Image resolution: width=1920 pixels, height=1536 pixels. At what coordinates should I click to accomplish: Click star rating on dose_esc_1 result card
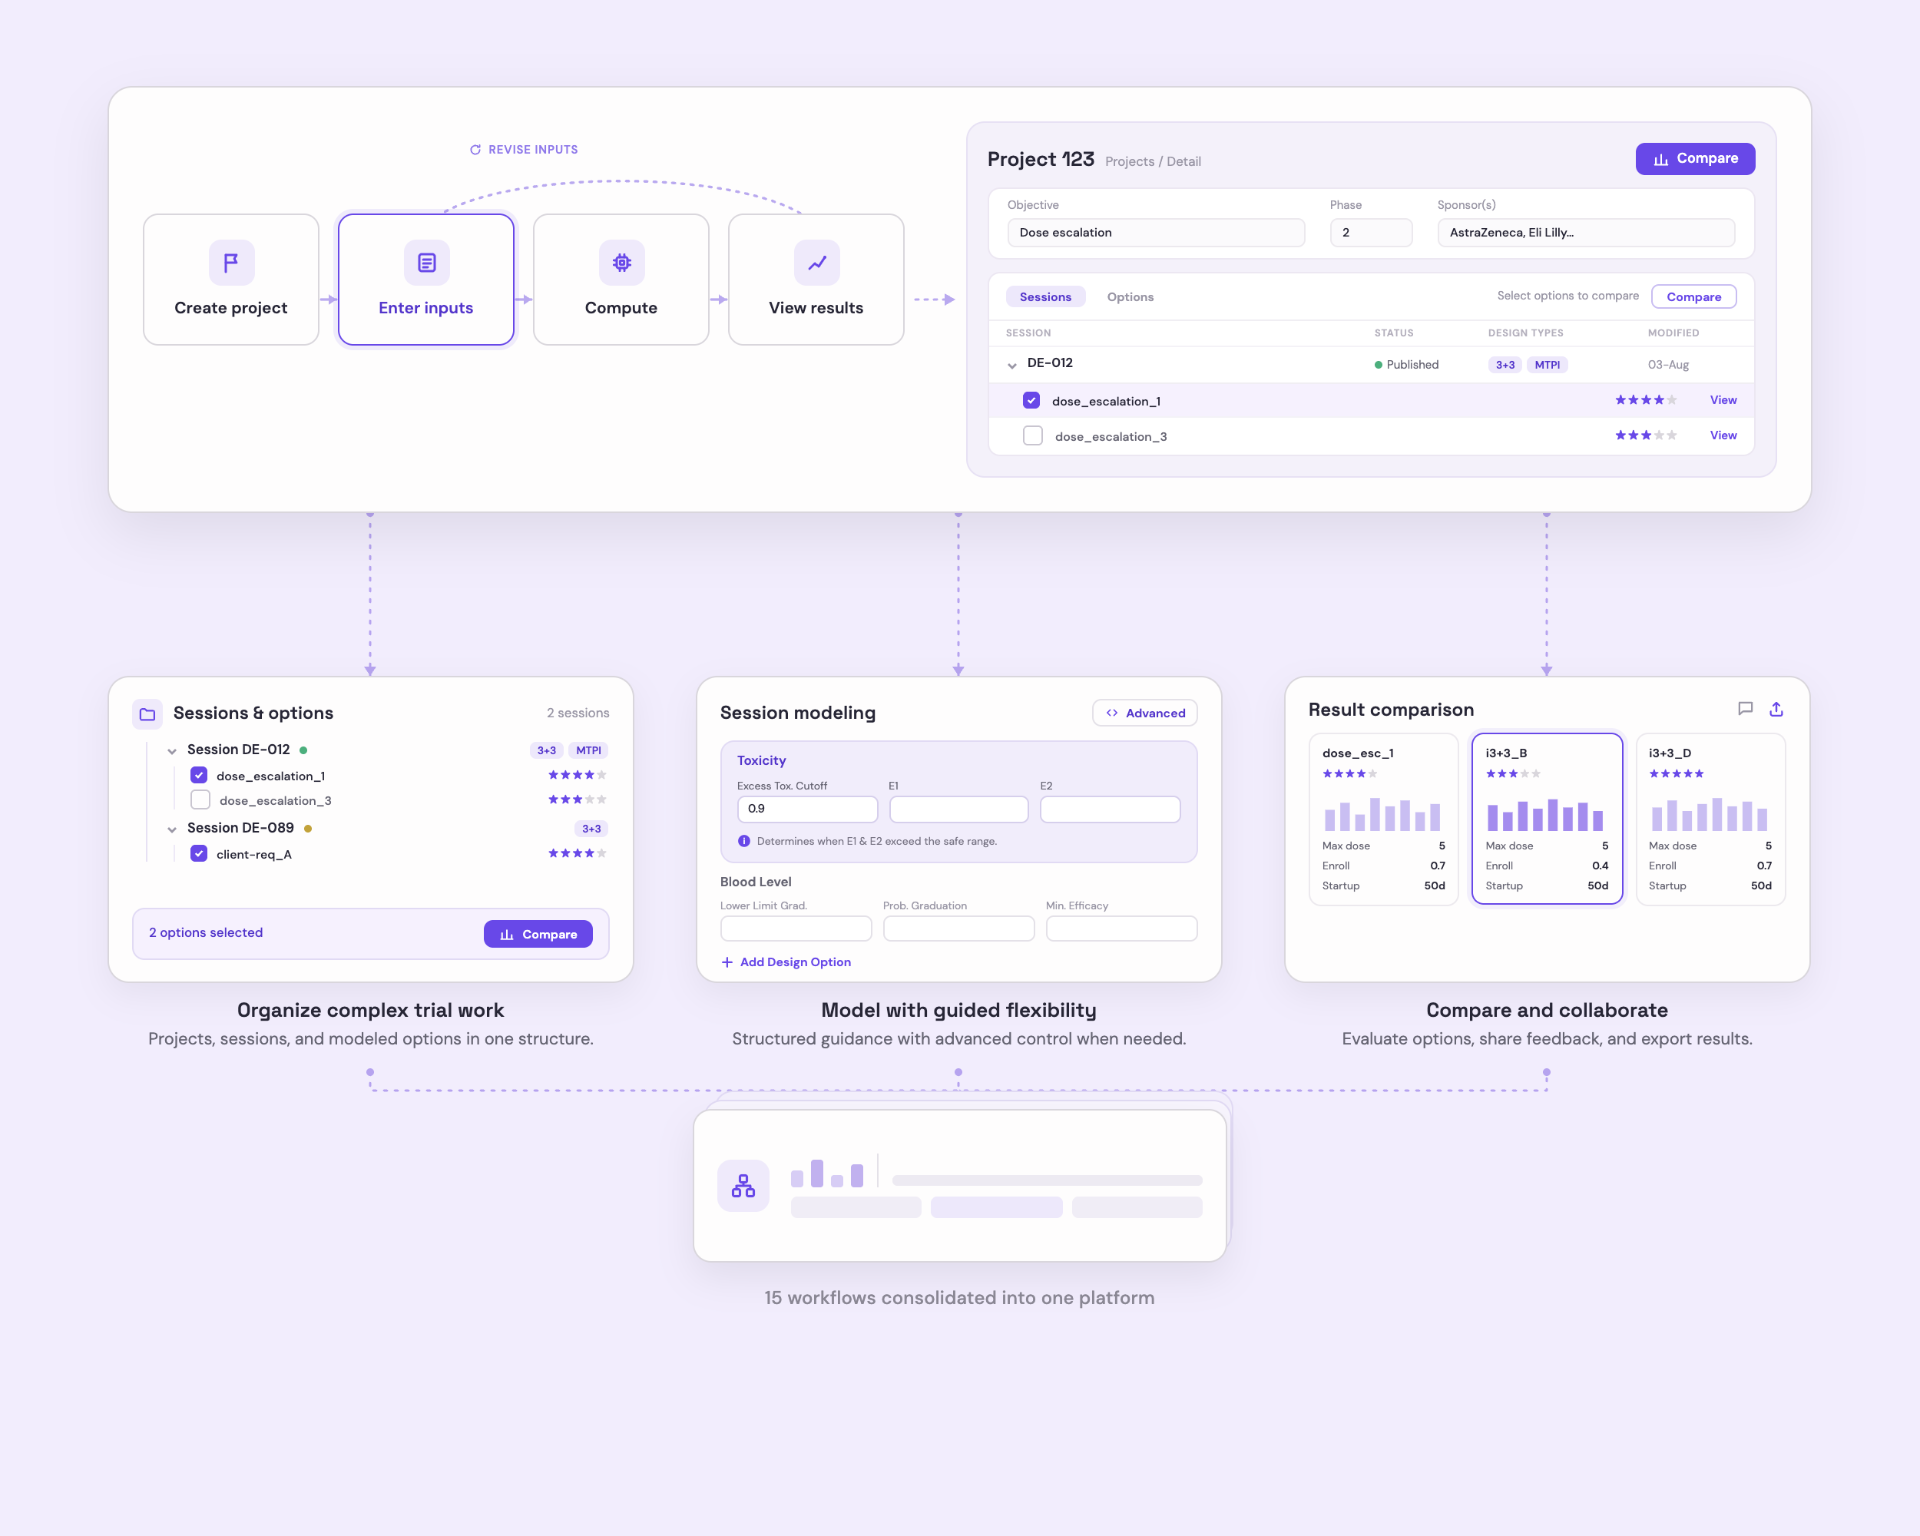(1350, 773)
